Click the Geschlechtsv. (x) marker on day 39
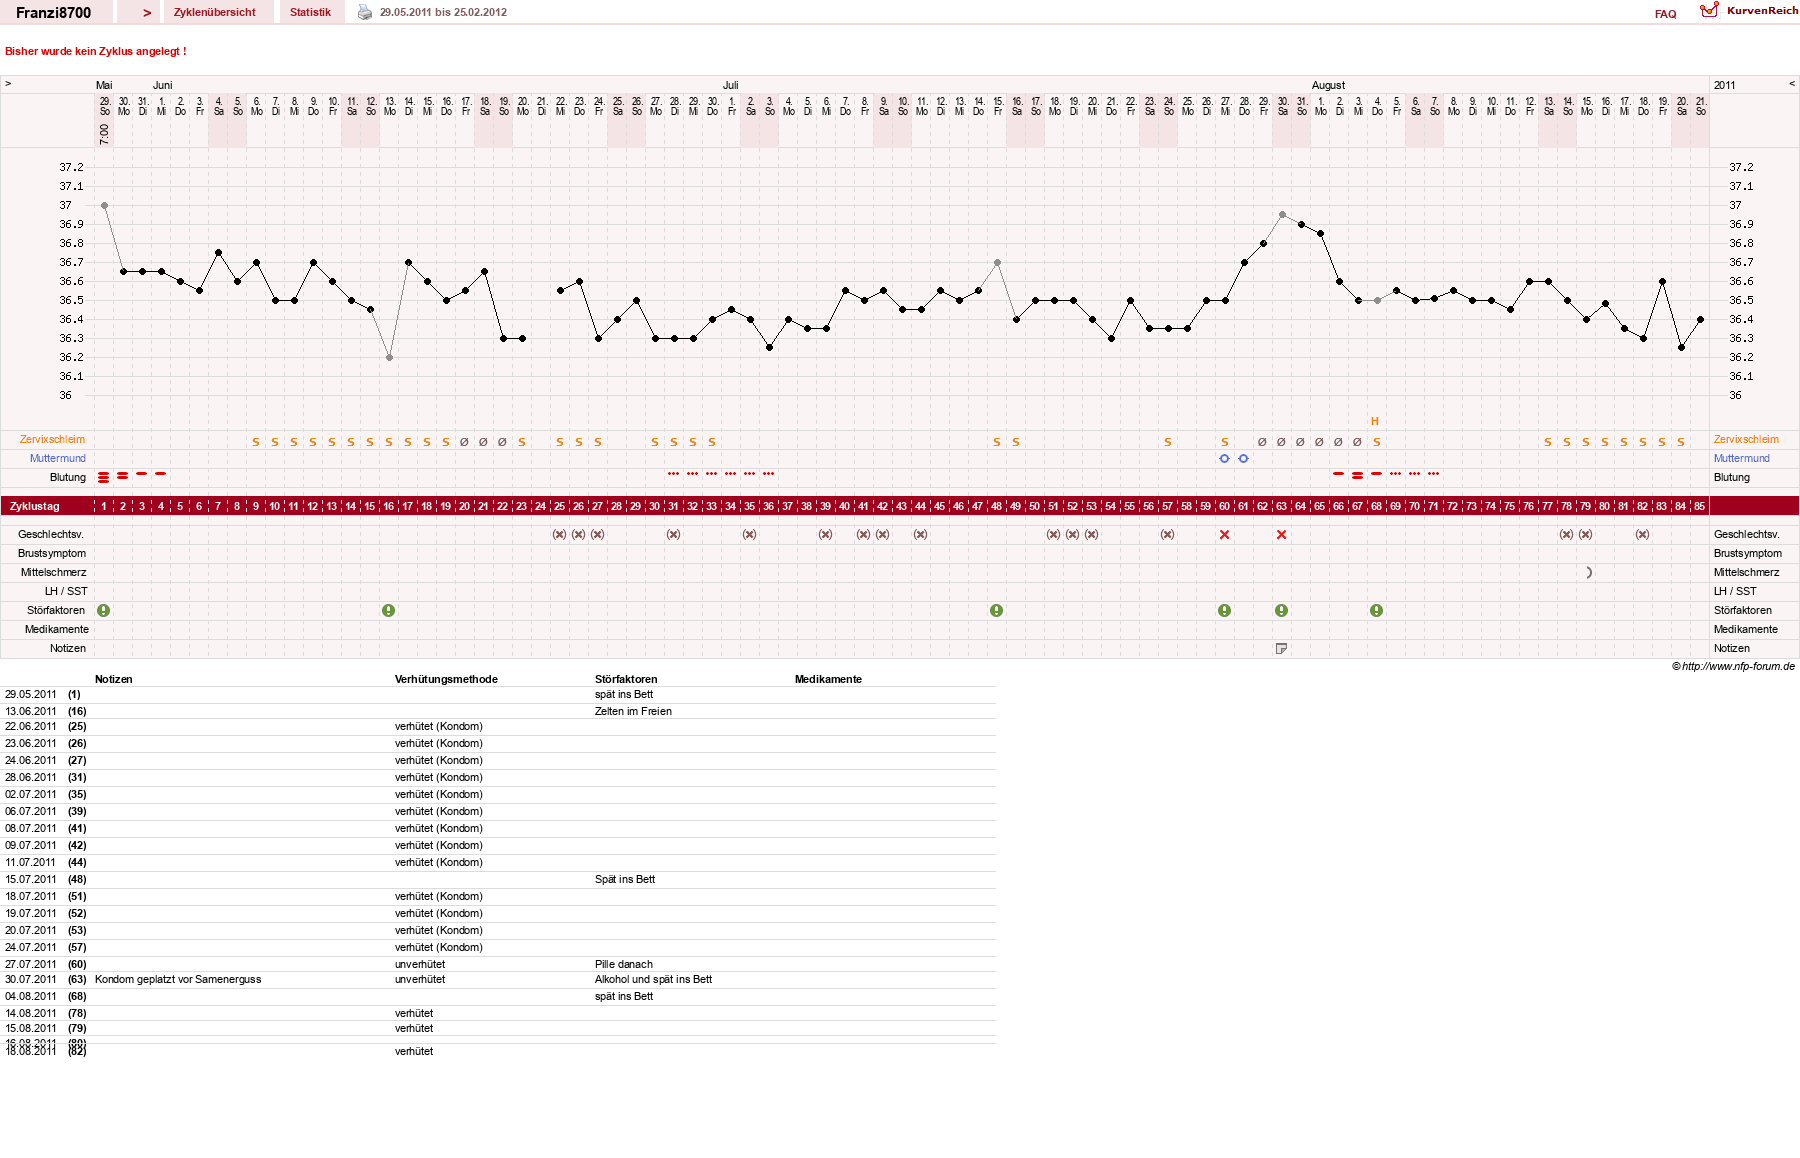 (x=825, y=534)
